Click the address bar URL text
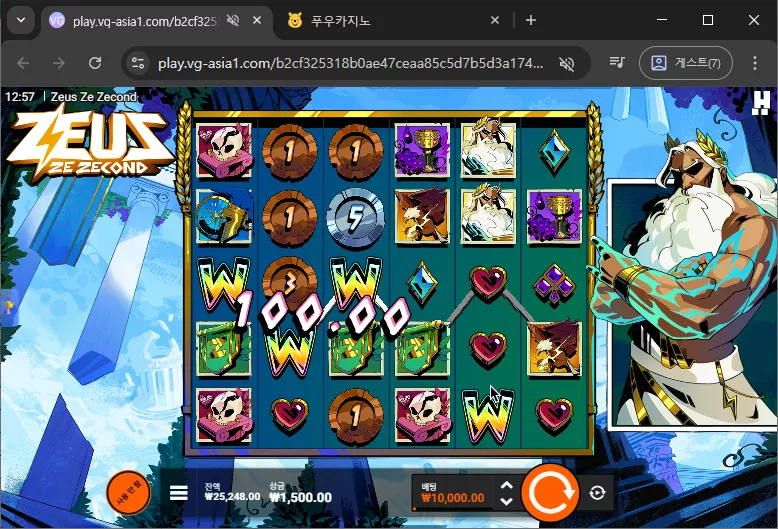 350,64
